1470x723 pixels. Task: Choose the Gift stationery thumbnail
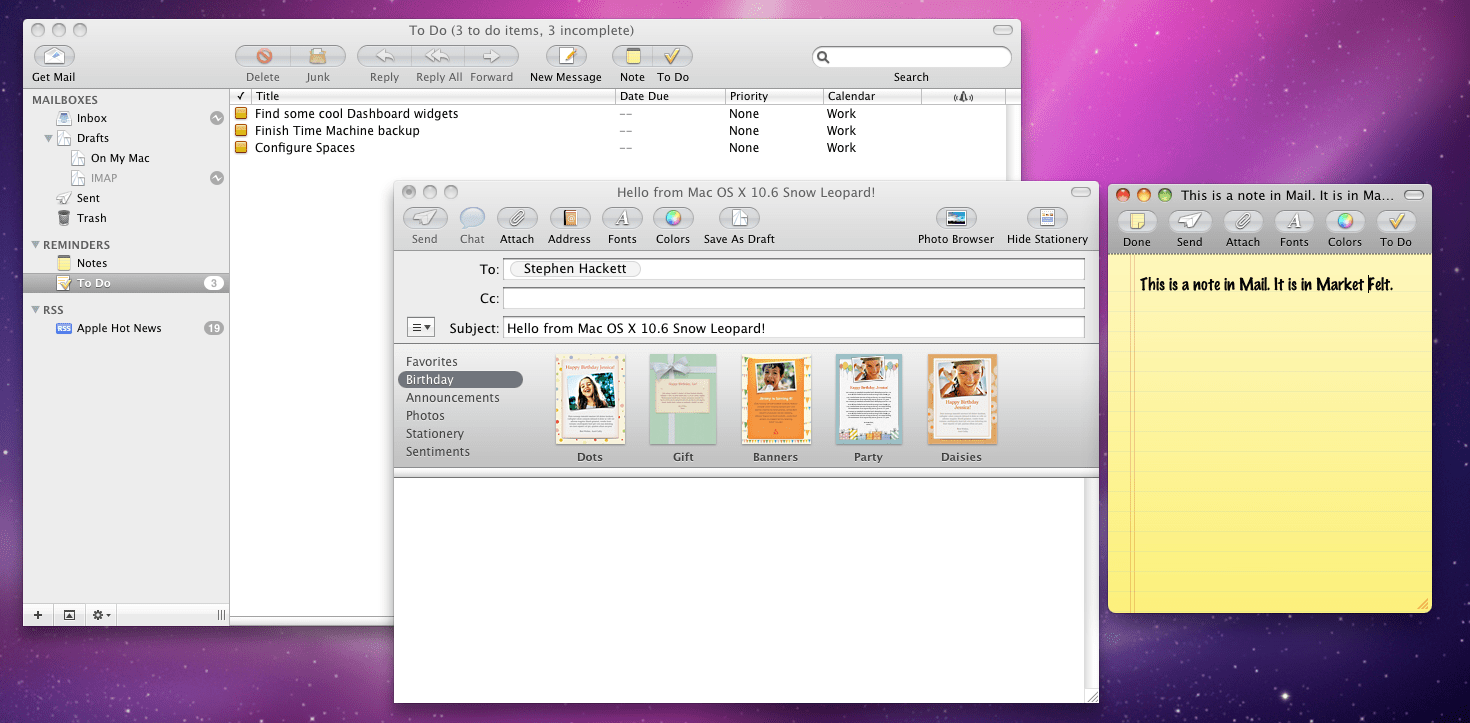(683, 400)
